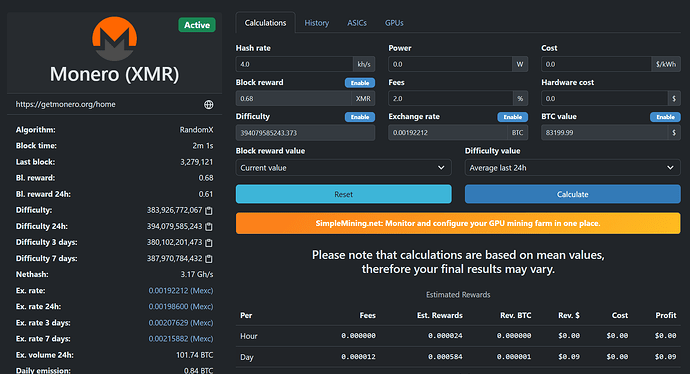Open the SimpleMining.net orange banner link
Viewport: 690px width, 374px height.
pyautogui.click(x=458, y=223)
